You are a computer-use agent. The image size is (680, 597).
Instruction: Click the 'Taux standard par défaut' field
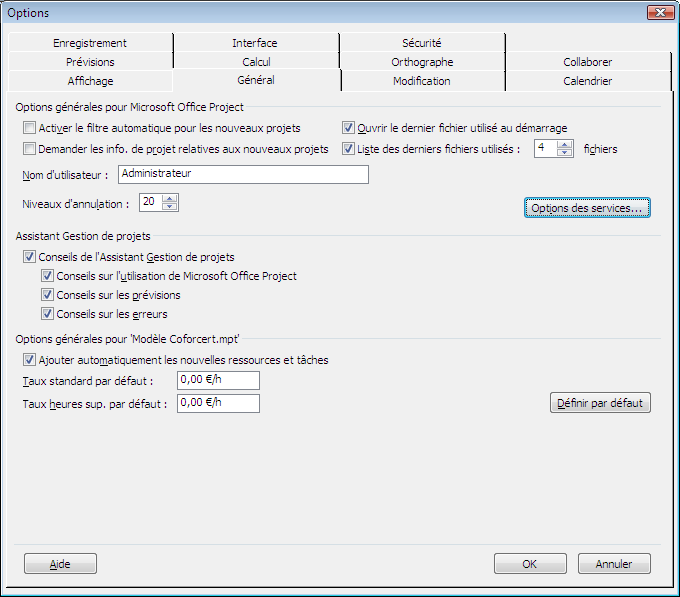point(218,380)
